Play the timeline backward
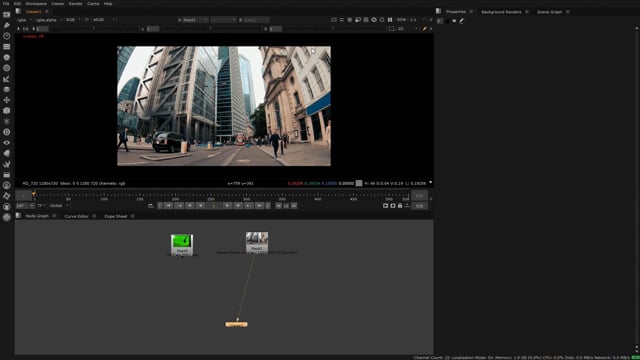 [200, 206]
